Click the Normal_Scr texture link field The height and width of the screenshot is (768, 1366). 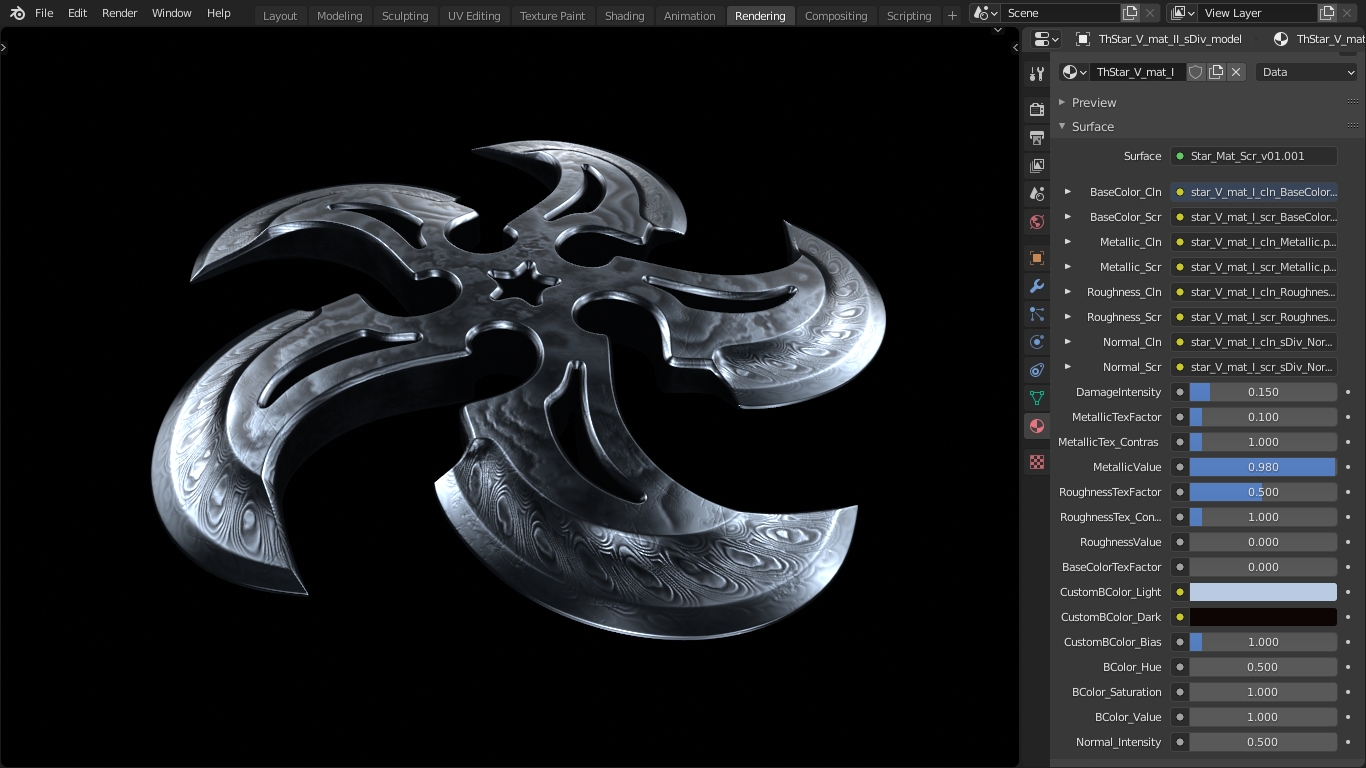point(1254,367)
